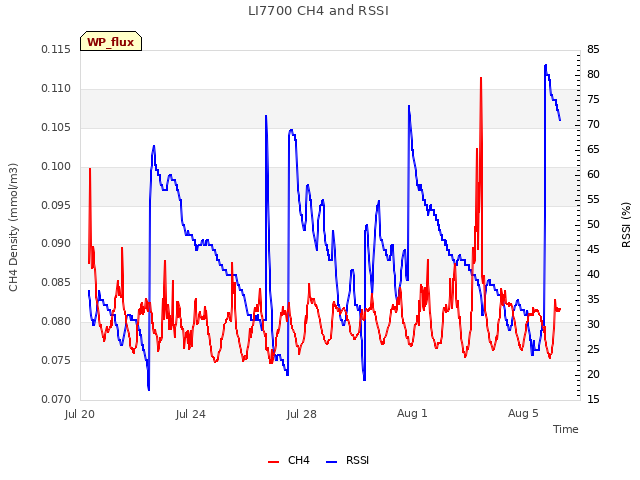Click the WP_flux annotation label
This screenshot has height=480, width=640.
click(111, 42)
